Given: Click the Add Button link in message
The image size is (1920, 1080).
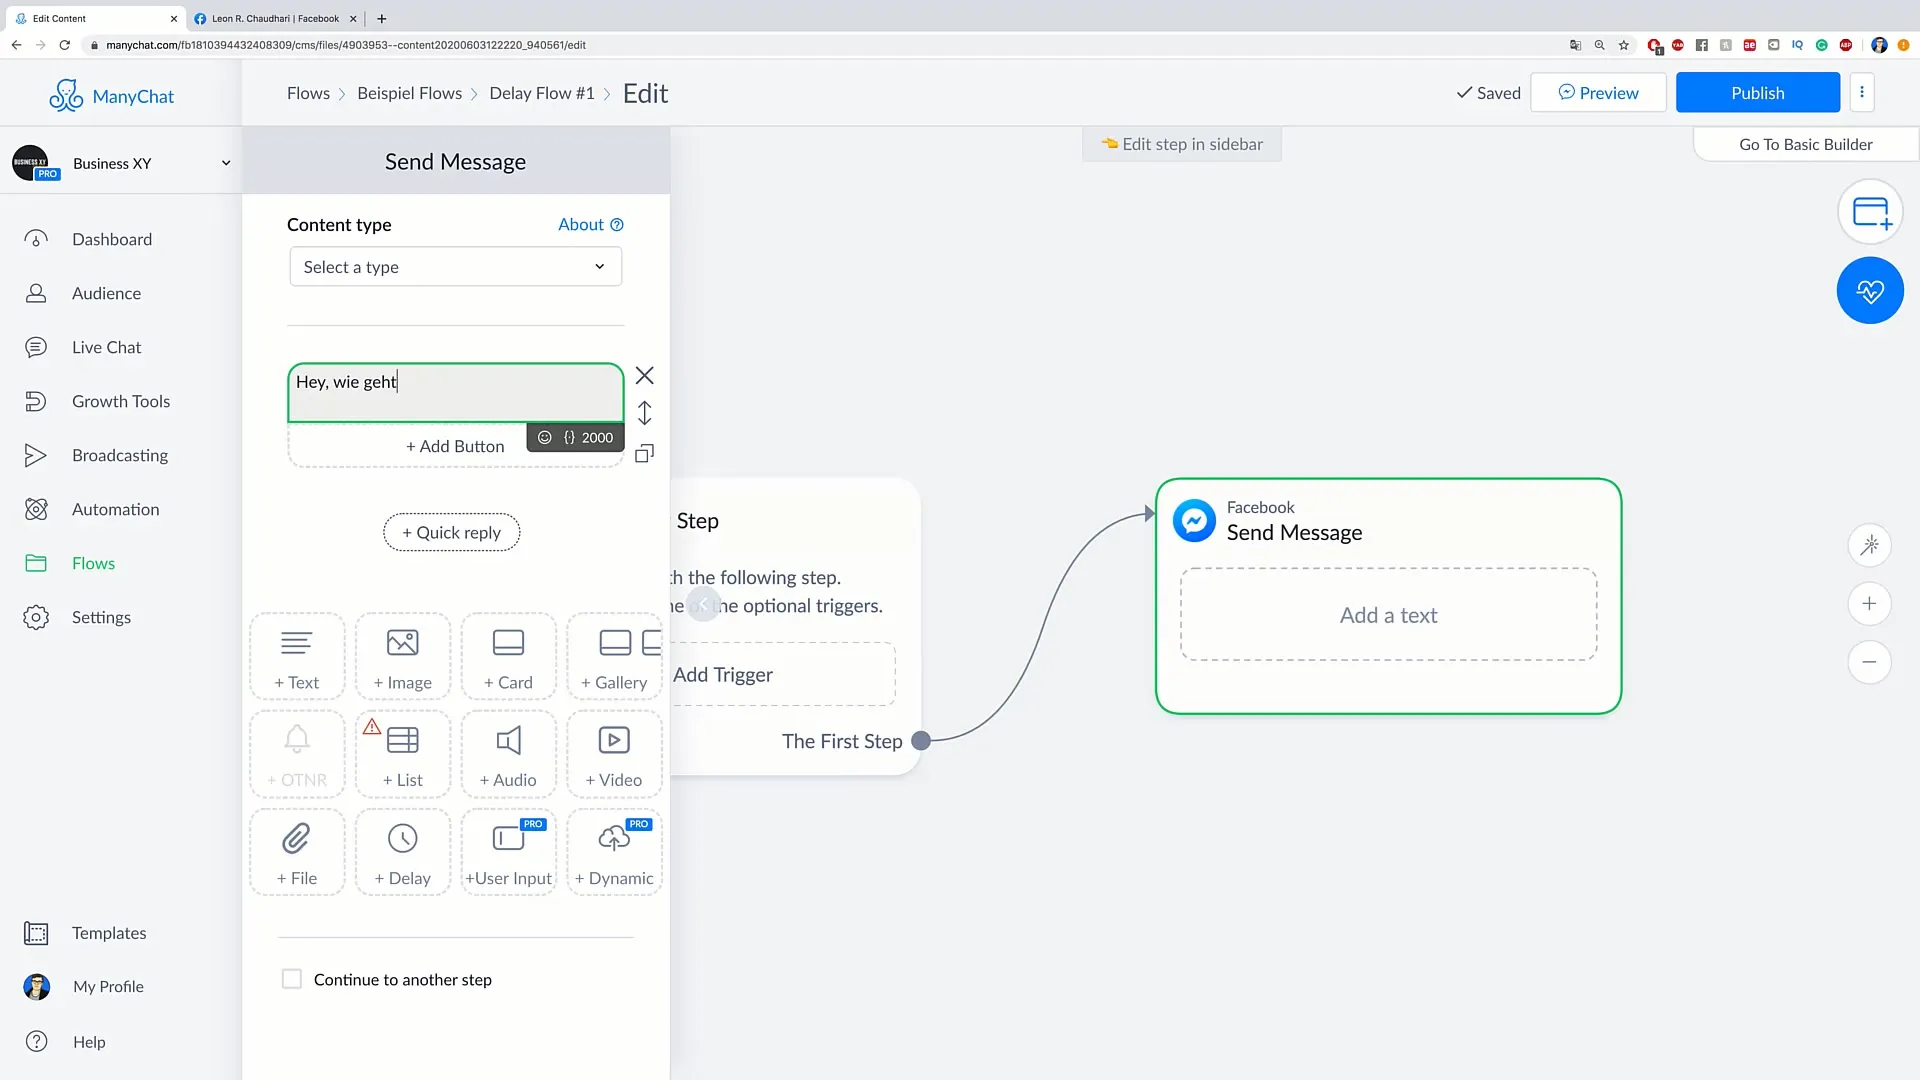Looking at the screenshot, I should point(456,446).
